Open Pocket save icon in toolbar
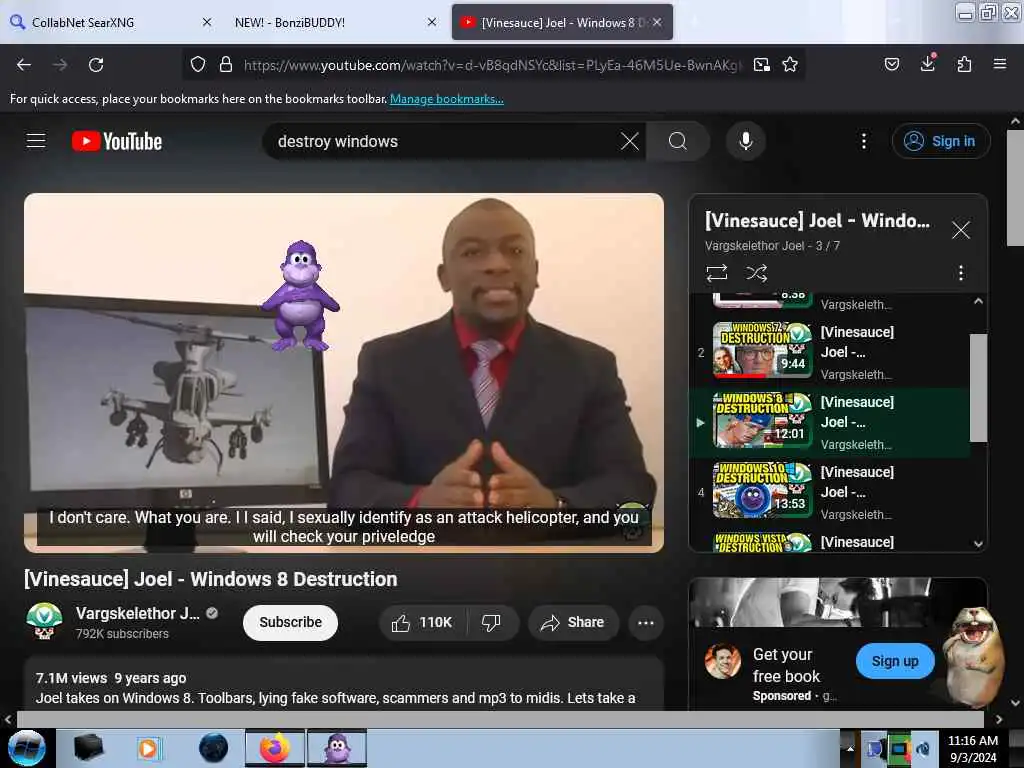 click(x=891, y=64)
